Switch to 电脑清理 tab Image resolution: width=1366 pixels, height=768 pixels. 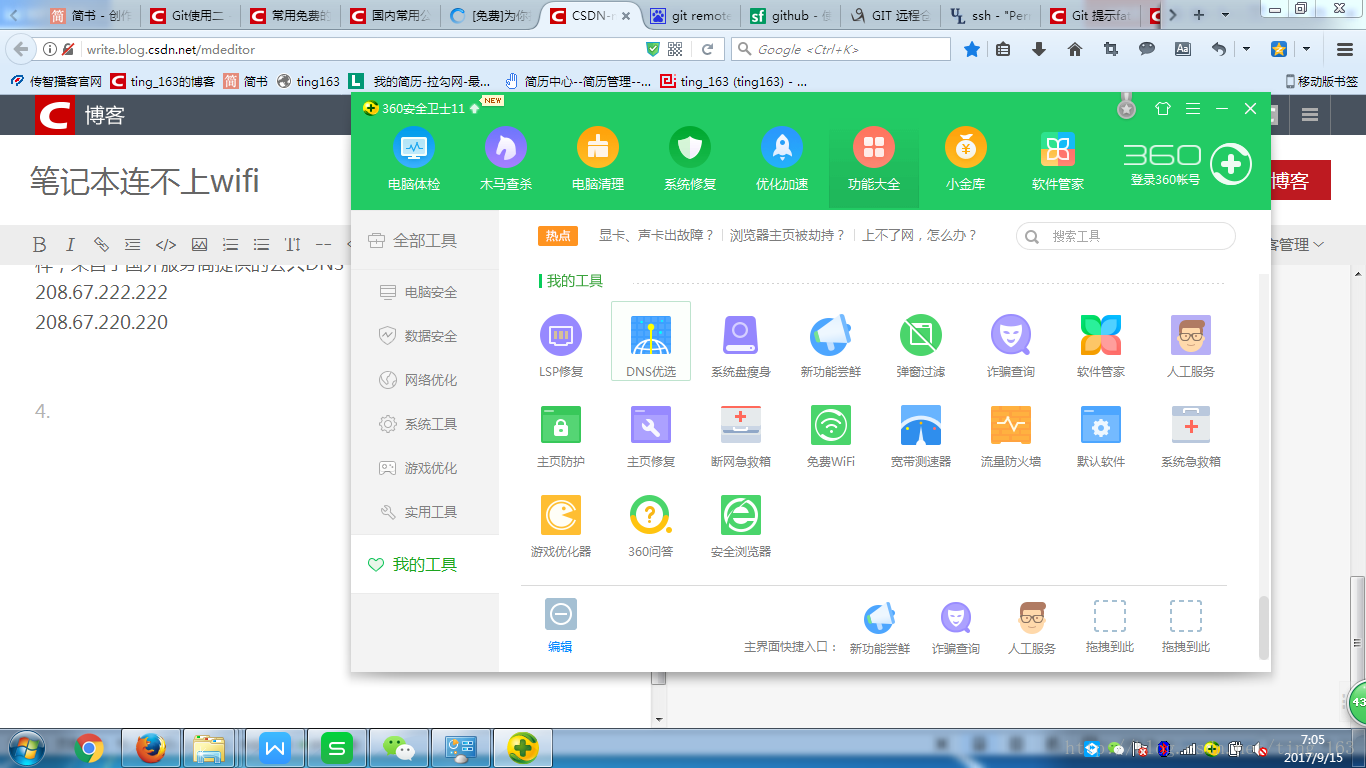598,159
